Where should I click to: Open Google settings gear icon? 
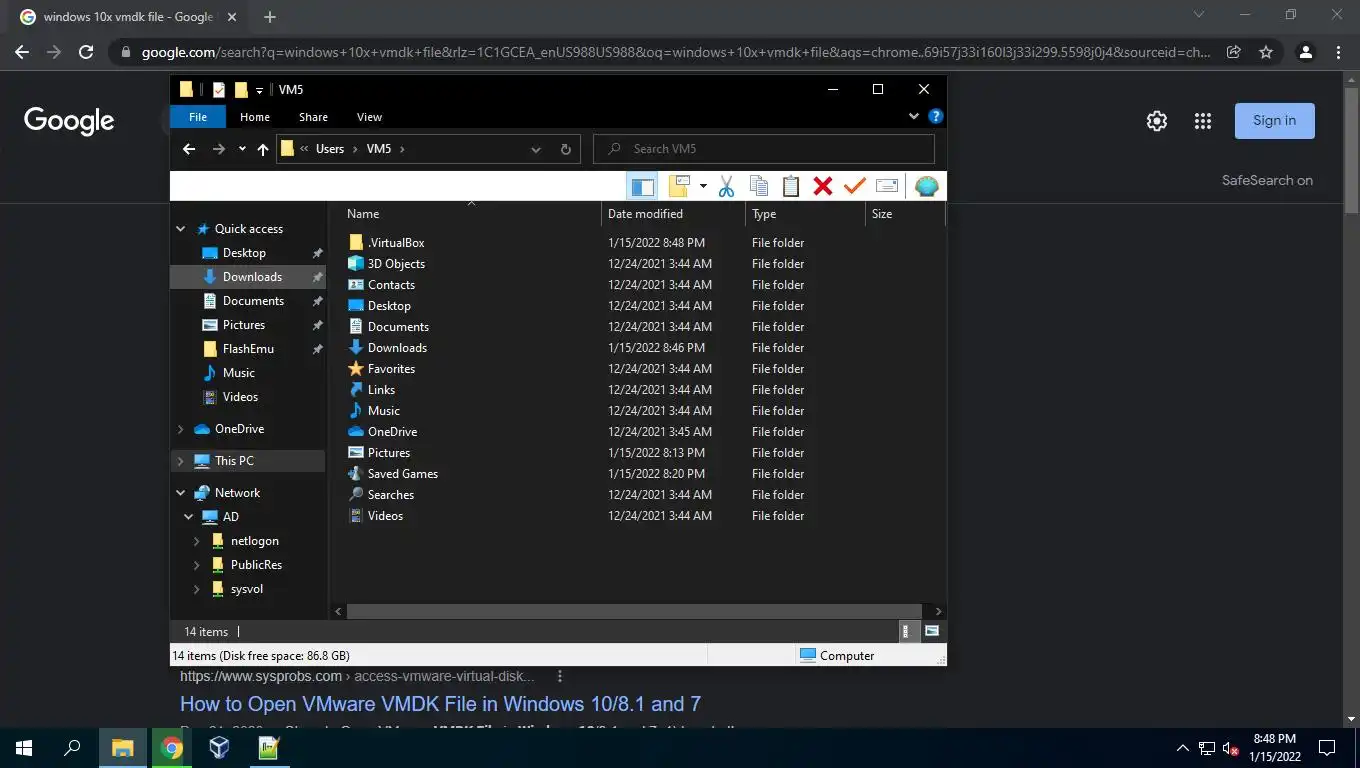click(x=1157, y=121)
